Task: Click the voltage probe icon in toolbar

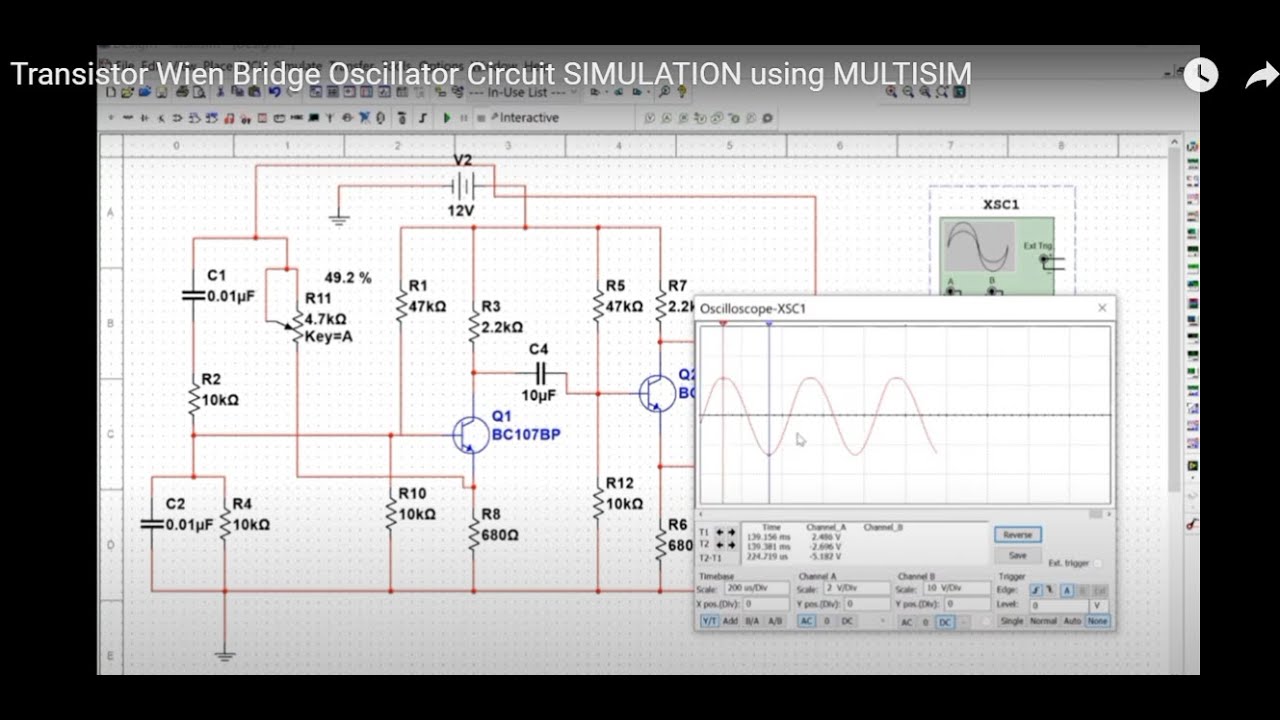Action: click(650, 117)
